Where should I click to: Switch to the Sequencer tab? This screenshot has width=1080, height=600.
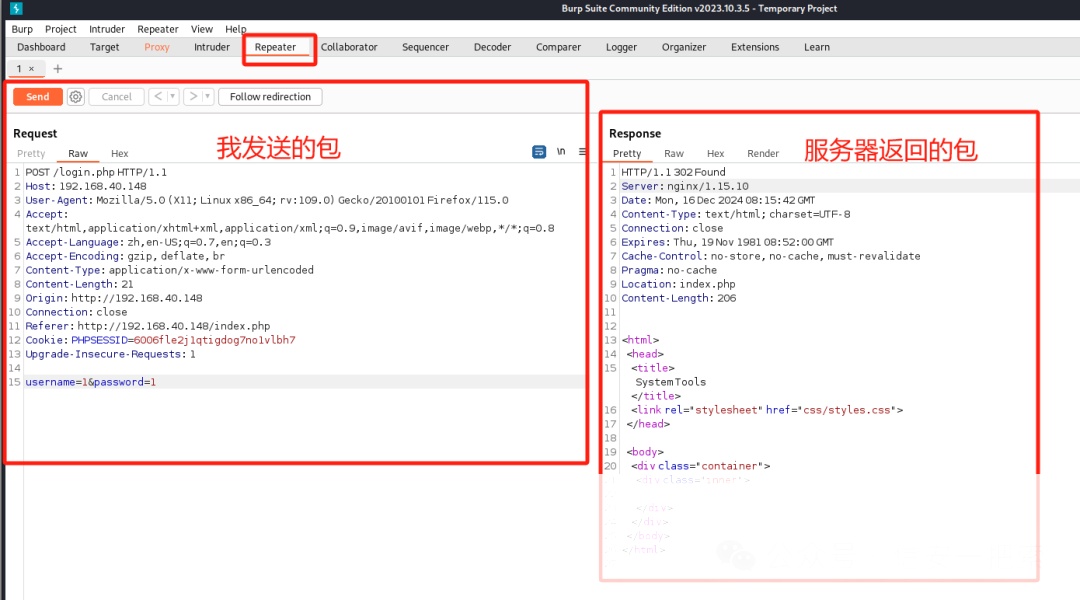click(x=426, y=47)
